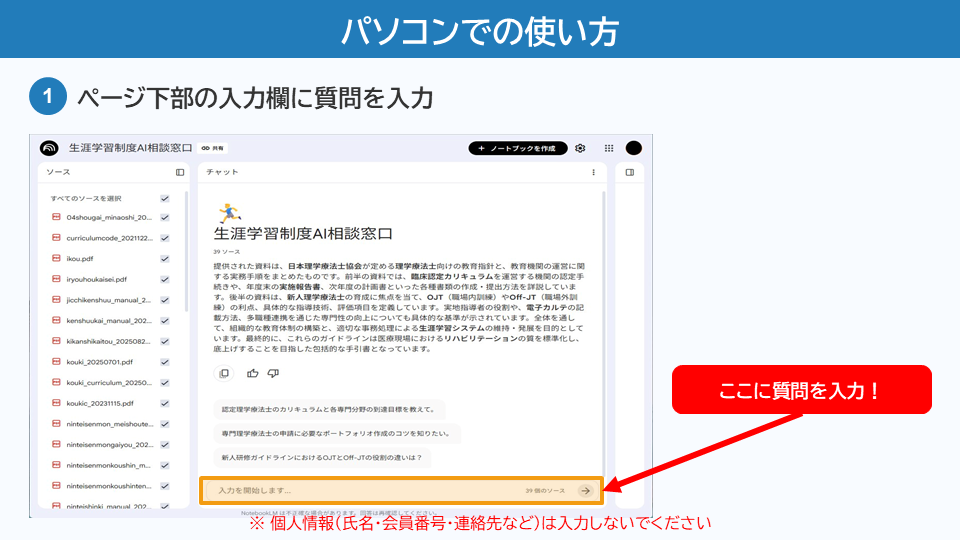This screenshot has height=540, width=960.
Task: Open the settings gear icon
Action: [x=580, y=148]
